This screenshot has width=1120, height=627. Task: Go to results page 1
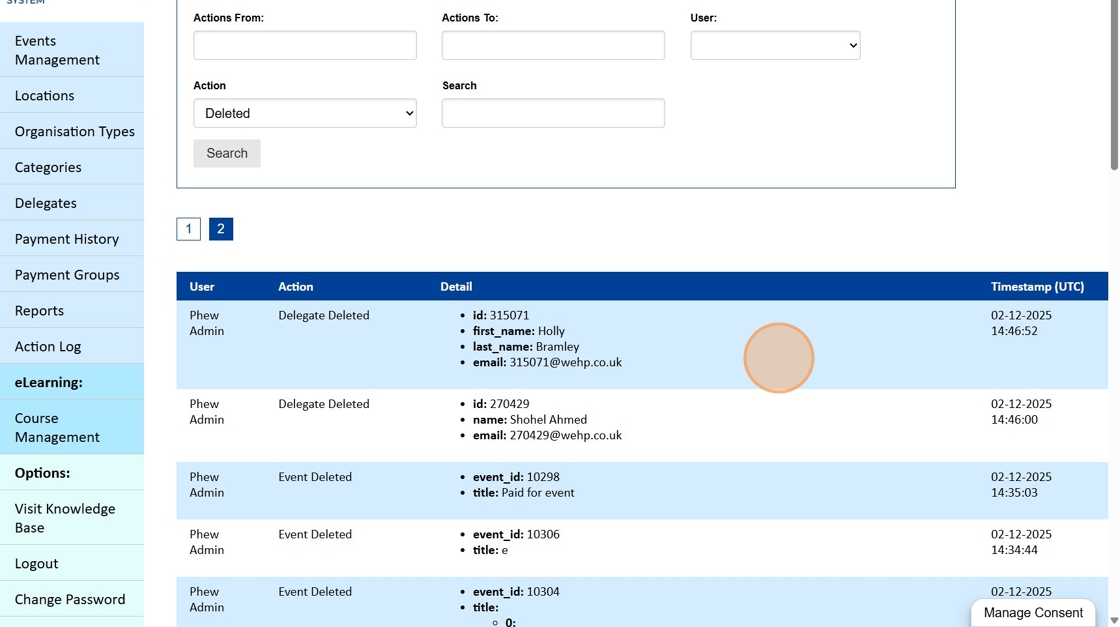click(188, 229)
